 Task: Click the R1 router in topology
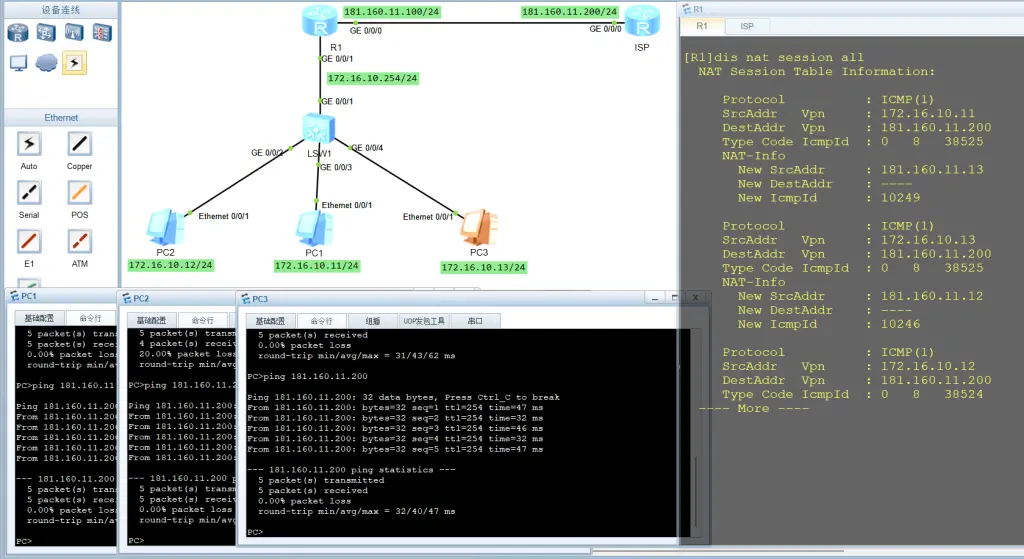321,20
